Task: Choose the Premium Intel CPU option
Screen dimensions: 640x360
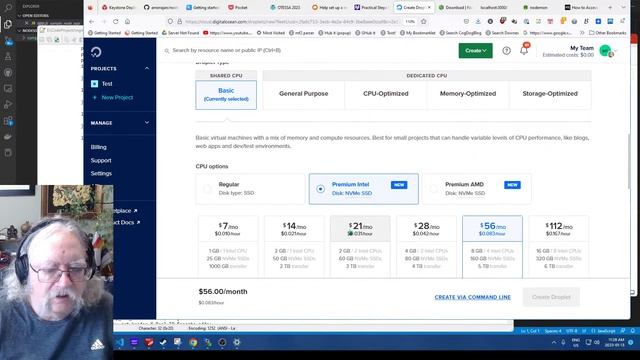Action: [x=364, y=189]
